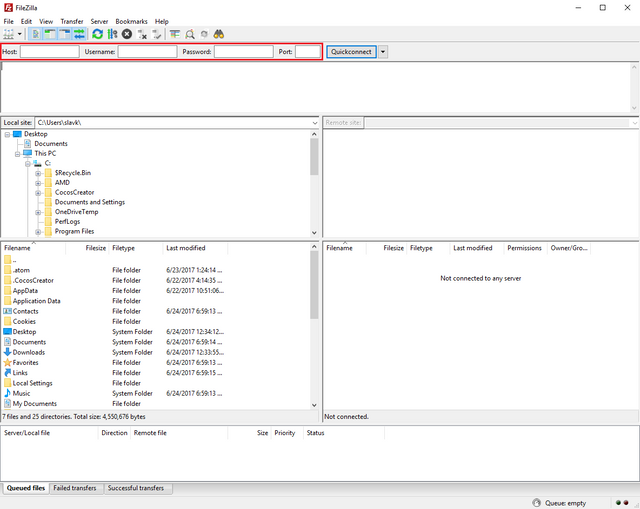
Task: Open the Quickconnect history dropdown
Action: click(383, 52)
